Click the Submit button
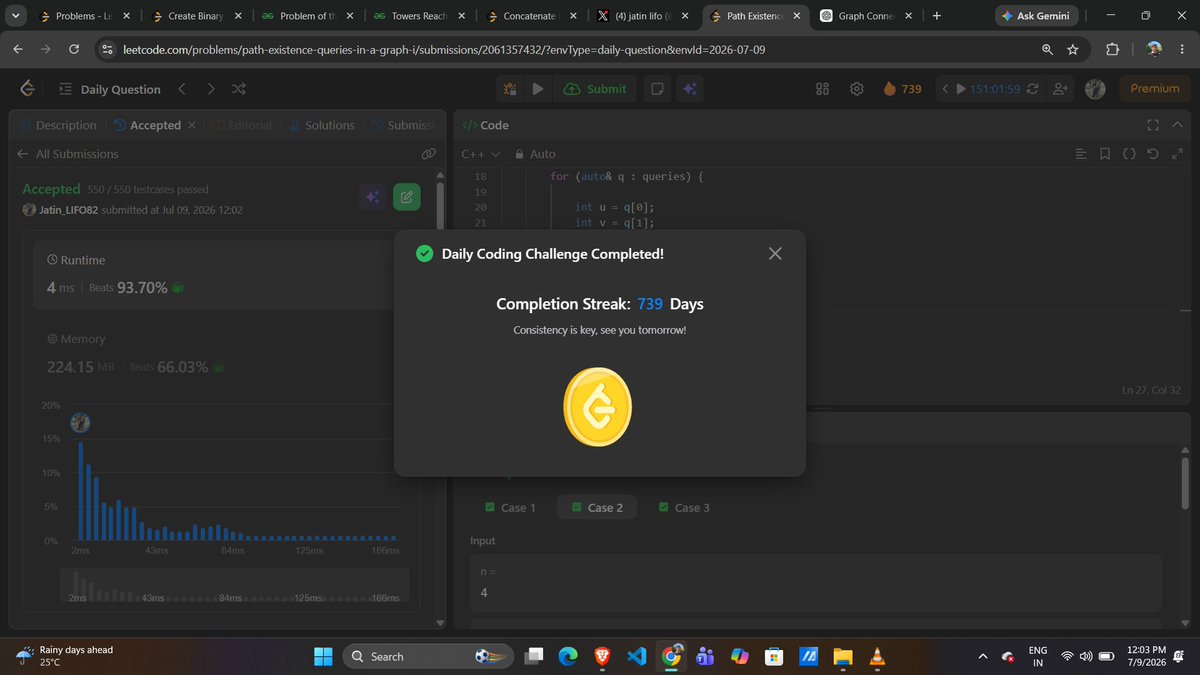Image resolution: width=1200 pixels, height=675 pixels. pyautogui.click(x=595, y=89)
